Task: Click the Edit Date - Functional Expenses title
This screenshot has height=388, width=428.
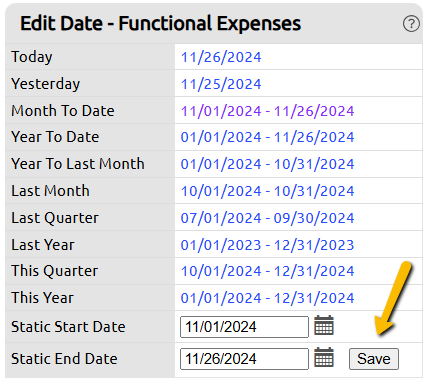Action: coord(160,24)
